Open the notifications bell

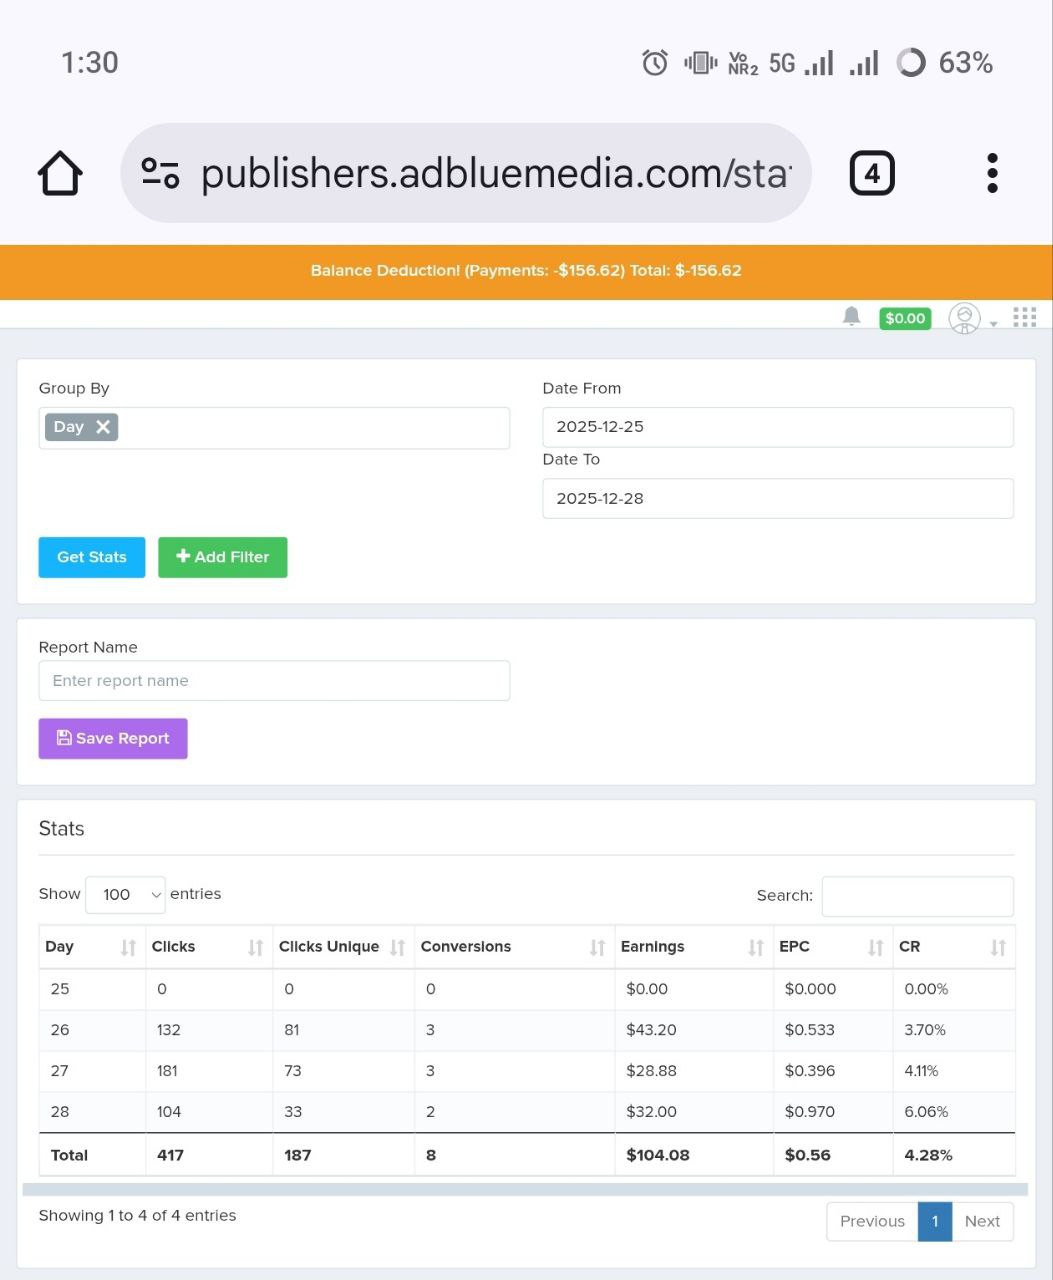tap(851, 317)
